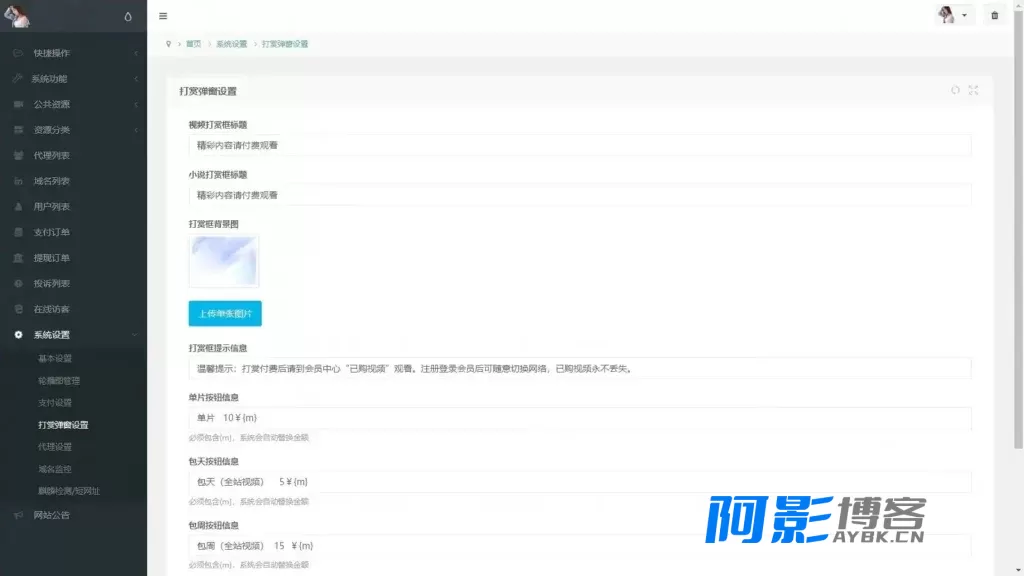
Task: Toggle the hamburger sidebar menu icon
Action: point(163,16)
